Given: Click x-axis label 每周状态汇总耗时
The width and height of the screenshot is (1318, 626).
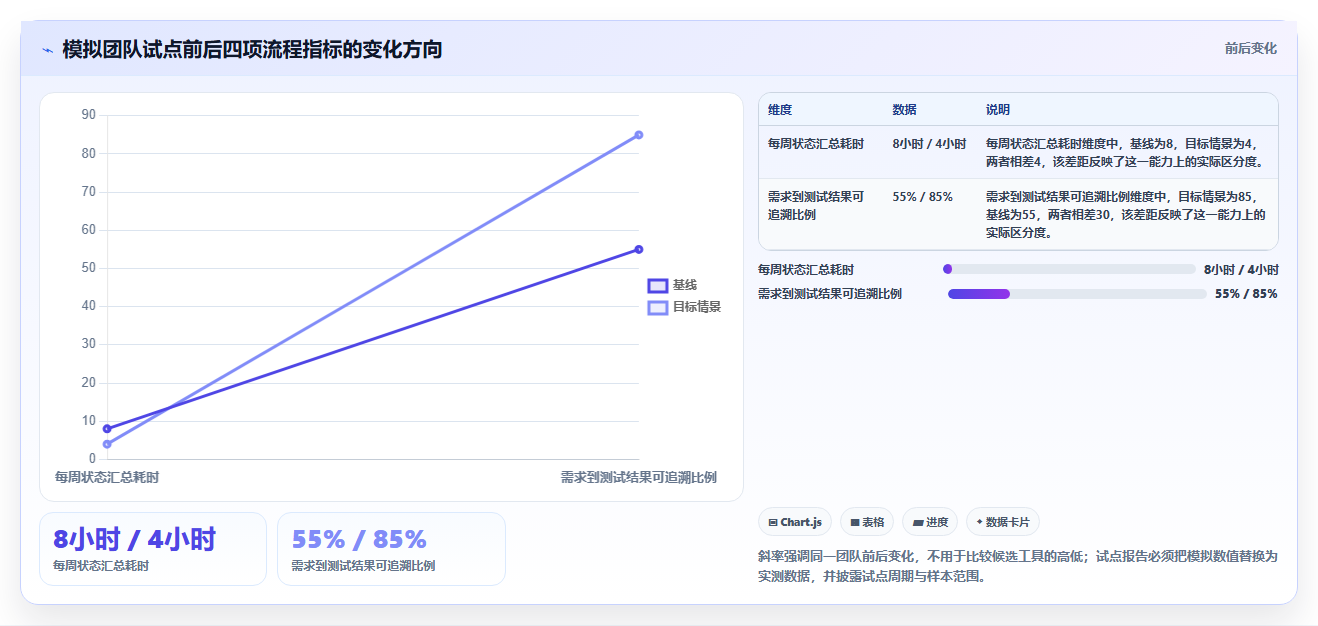Looking at the screenshot, I should pyautogui.click(x=107, y=477).
